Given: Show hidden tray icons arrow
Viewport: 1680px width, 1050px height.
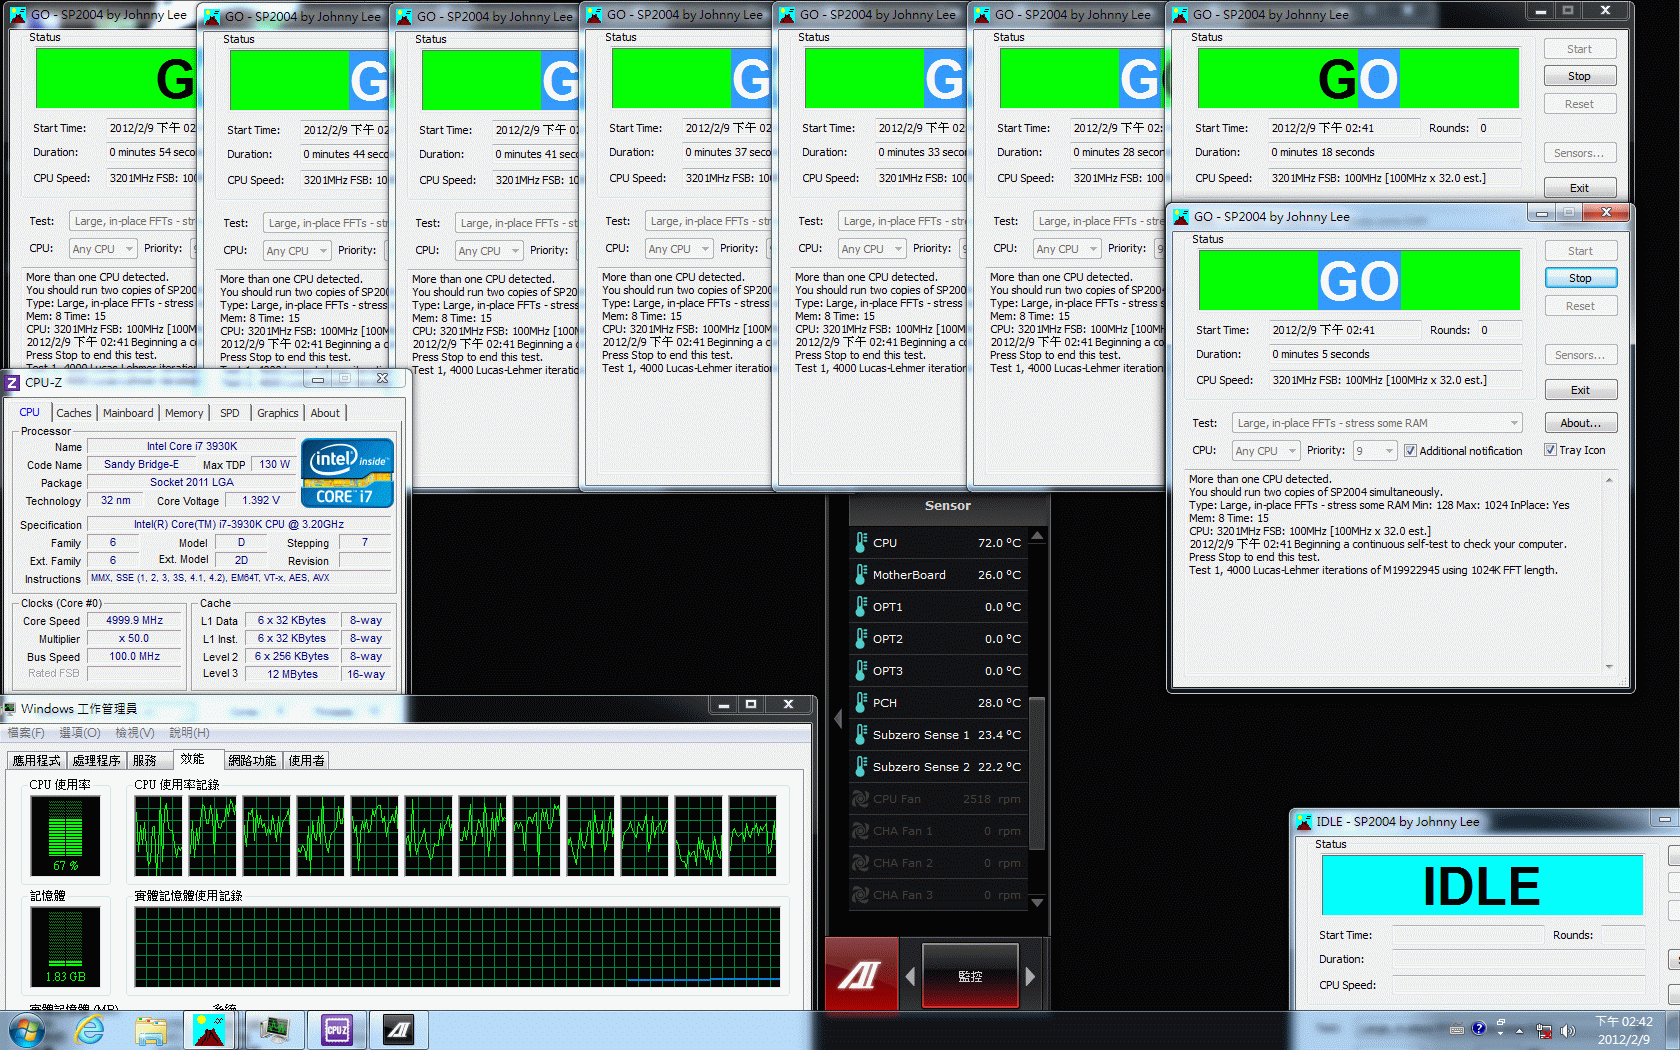Looking at the screenshot, I should pyautogui.click(x=1519, y=1031).
